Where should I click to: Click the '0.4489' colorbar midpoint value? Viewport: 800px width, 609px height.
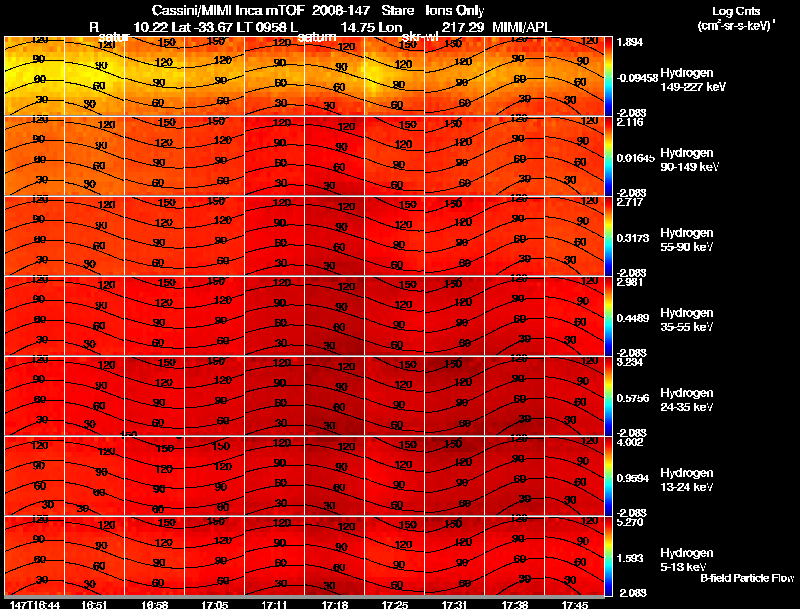[x=633, y=318]
